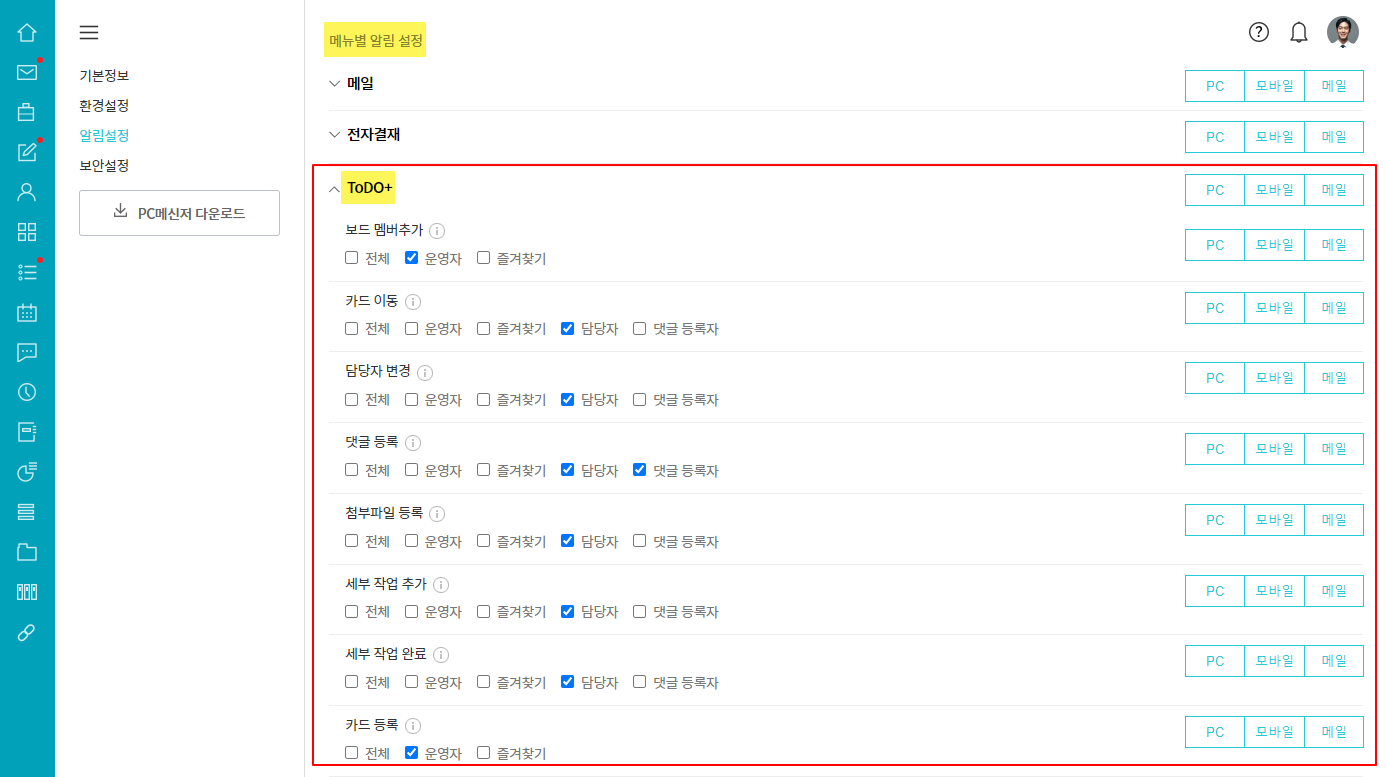The height and width of the screenshot is (777, 1387).
Task: Uncheck 운영자 under 보드 멤버추가
Action: (411, 258)
